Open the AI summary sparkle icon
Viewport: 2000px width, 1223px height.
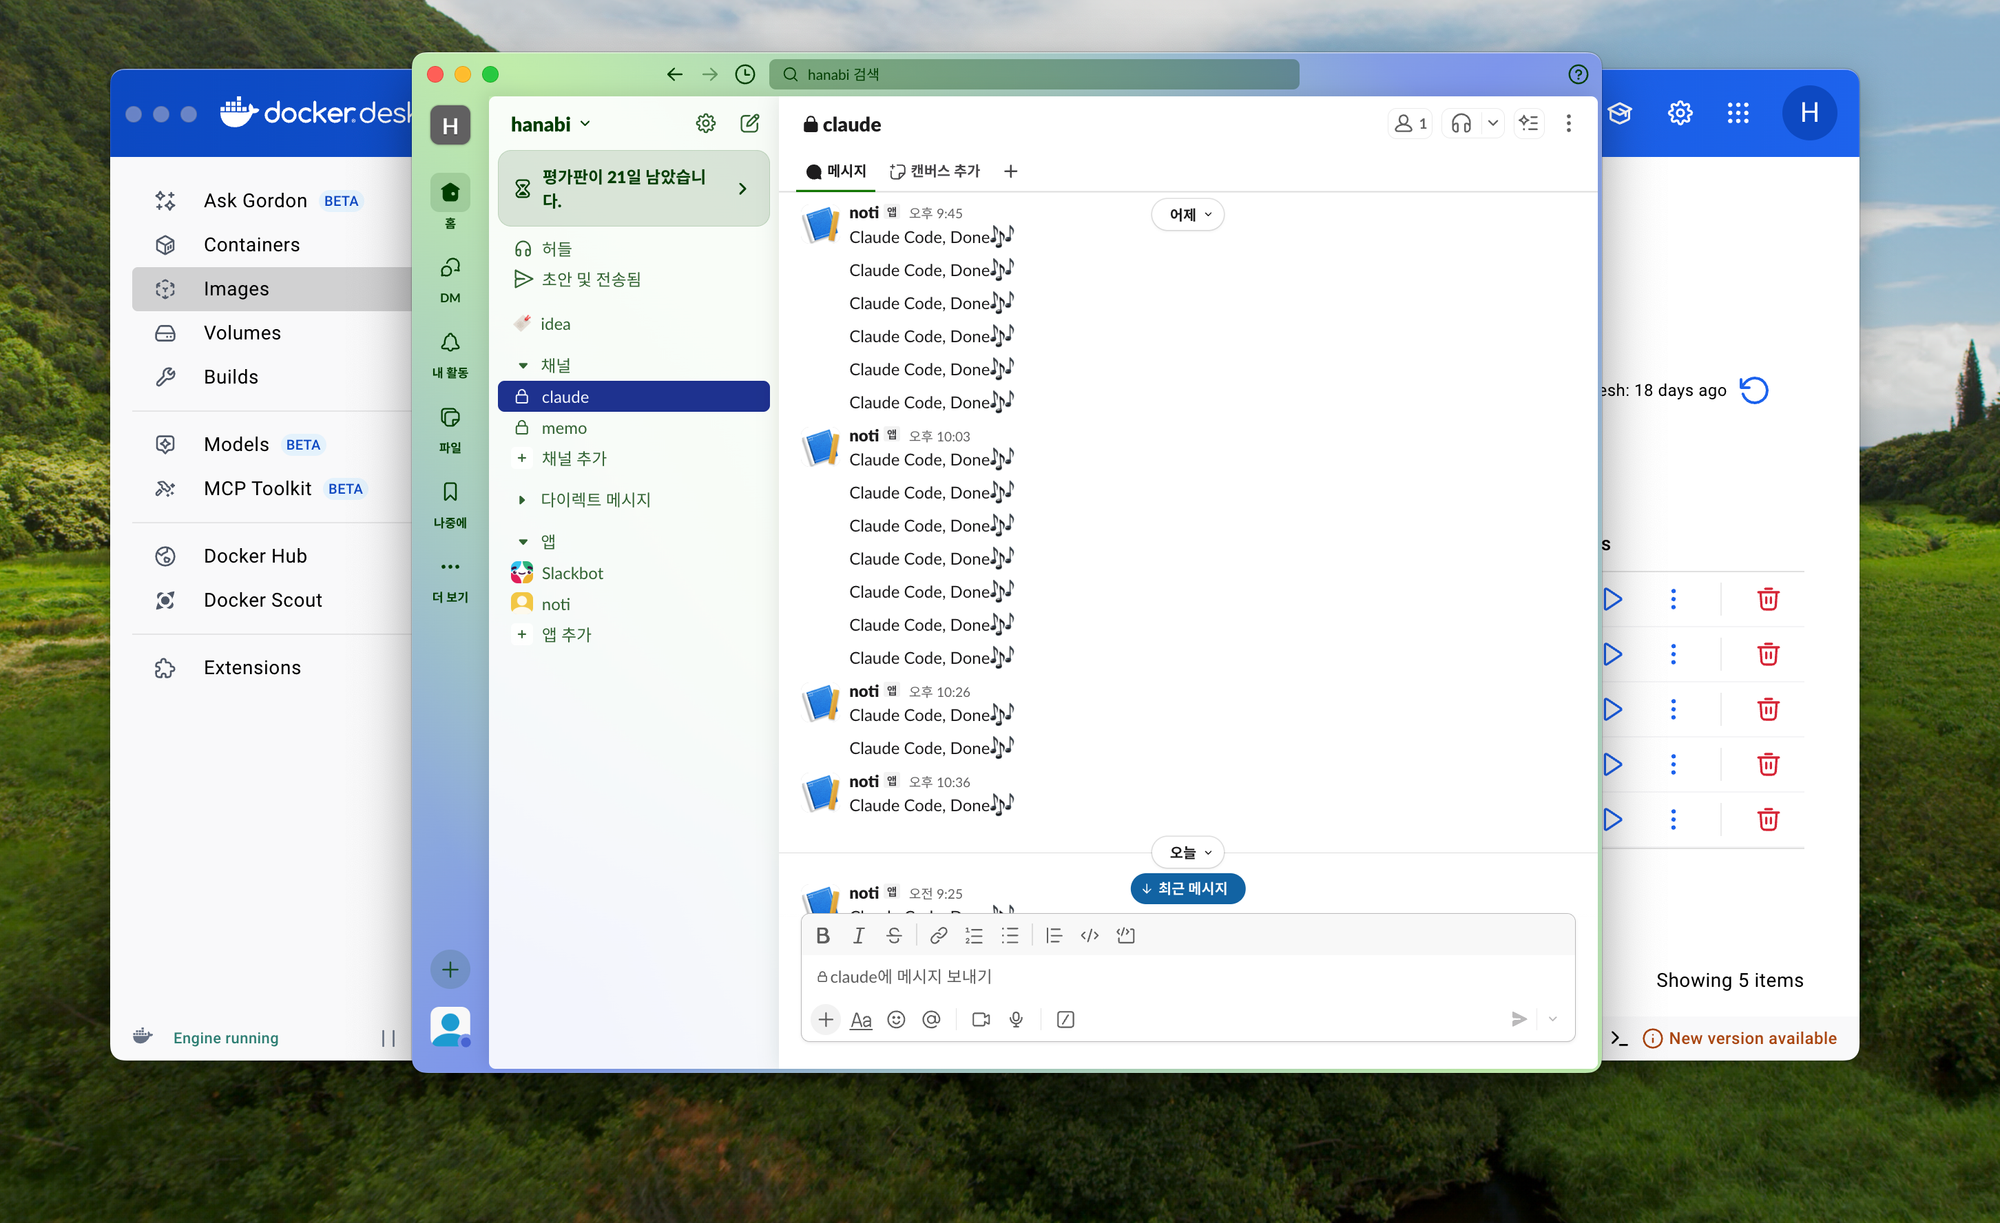pos(1529,123)
